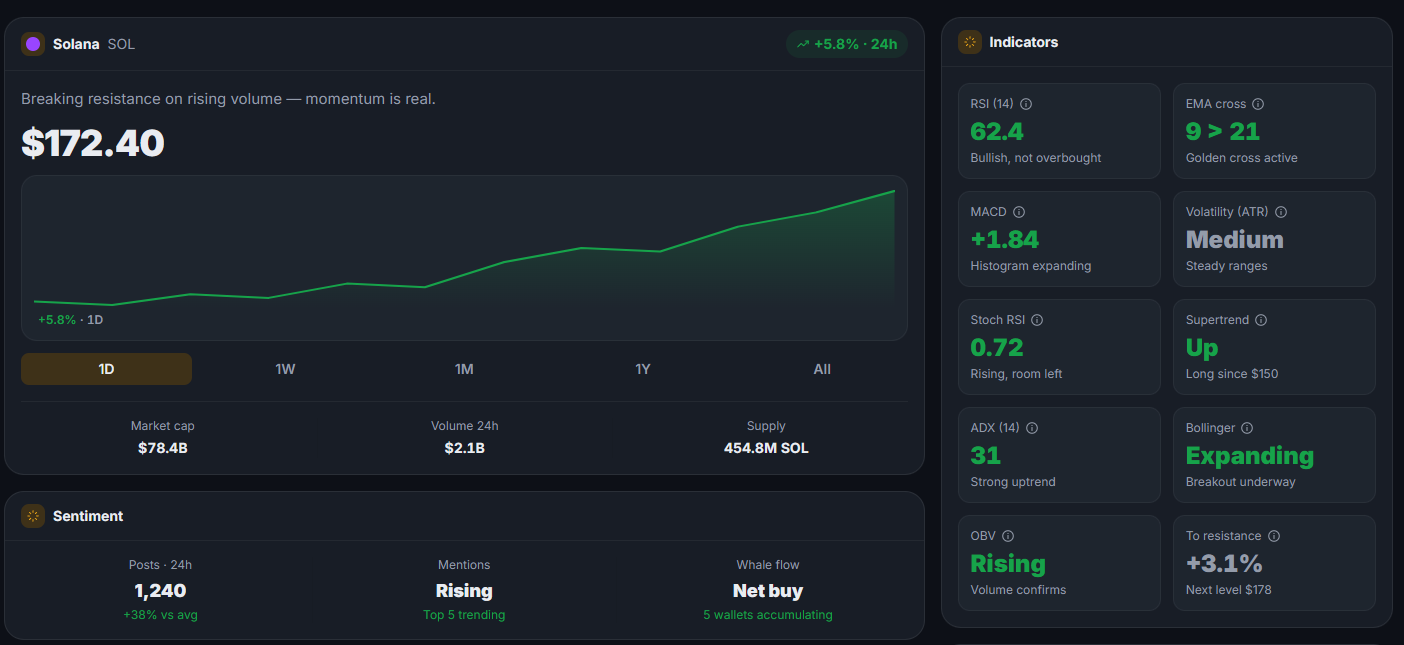The height and width of the screenshot is (645, 1404).
Task: Click the SOL price line chart
Action: coord(464,258)
